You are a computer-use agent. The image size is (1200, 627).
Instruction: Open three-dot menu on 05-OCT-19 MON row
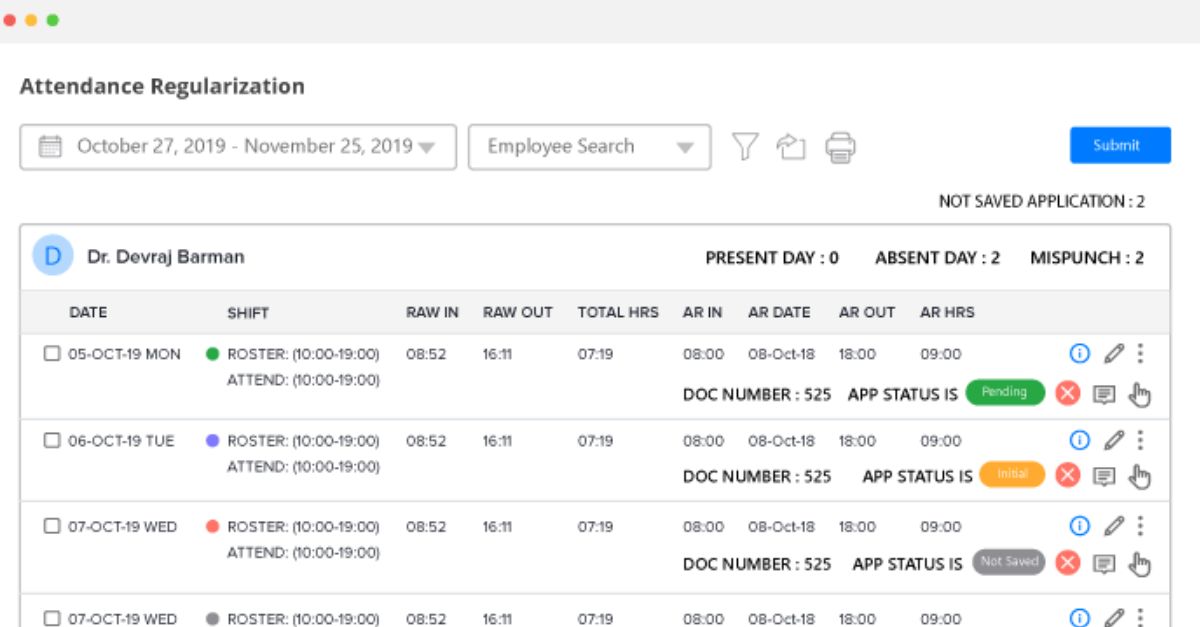1140,354
